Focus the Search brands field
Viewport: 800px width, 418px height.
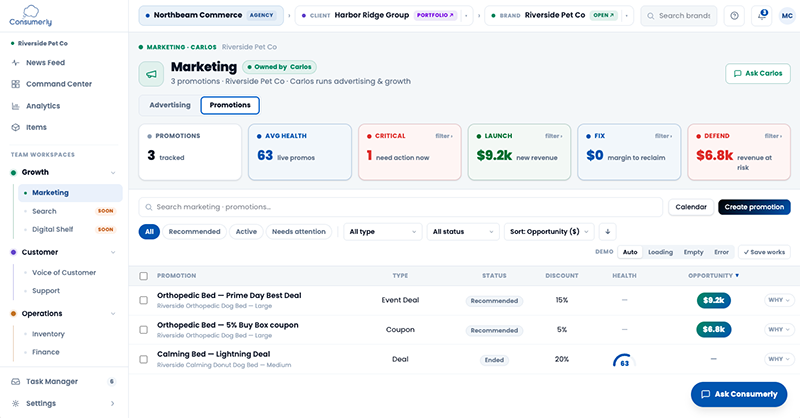click(x=679, y=16)
